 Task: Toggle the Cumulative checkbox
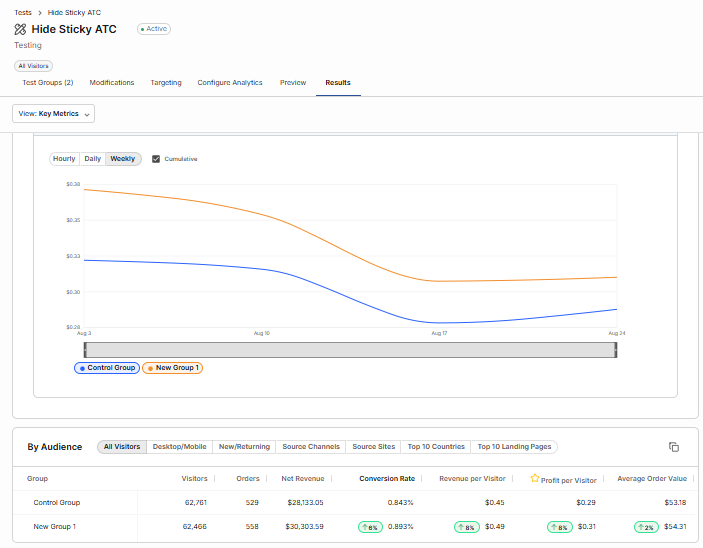click(156, 159)
